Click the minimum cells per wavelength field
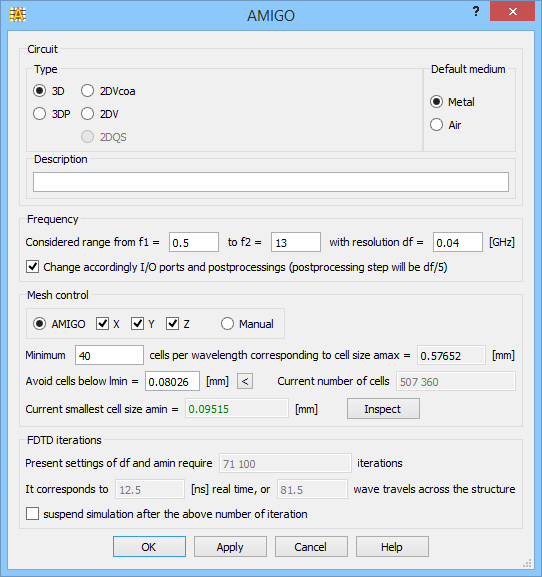Screen dimensions: 542x577 point(109,355)
